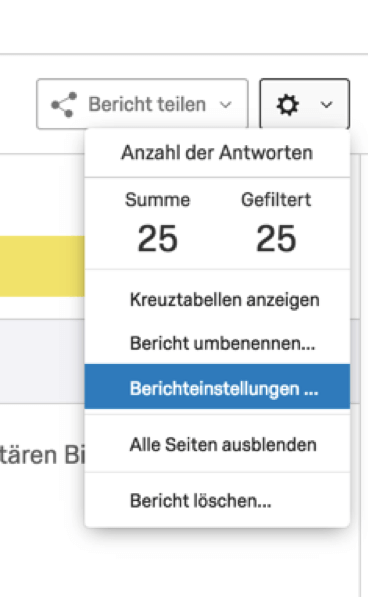Click the grey row band left of menu

tap(42, 361)
